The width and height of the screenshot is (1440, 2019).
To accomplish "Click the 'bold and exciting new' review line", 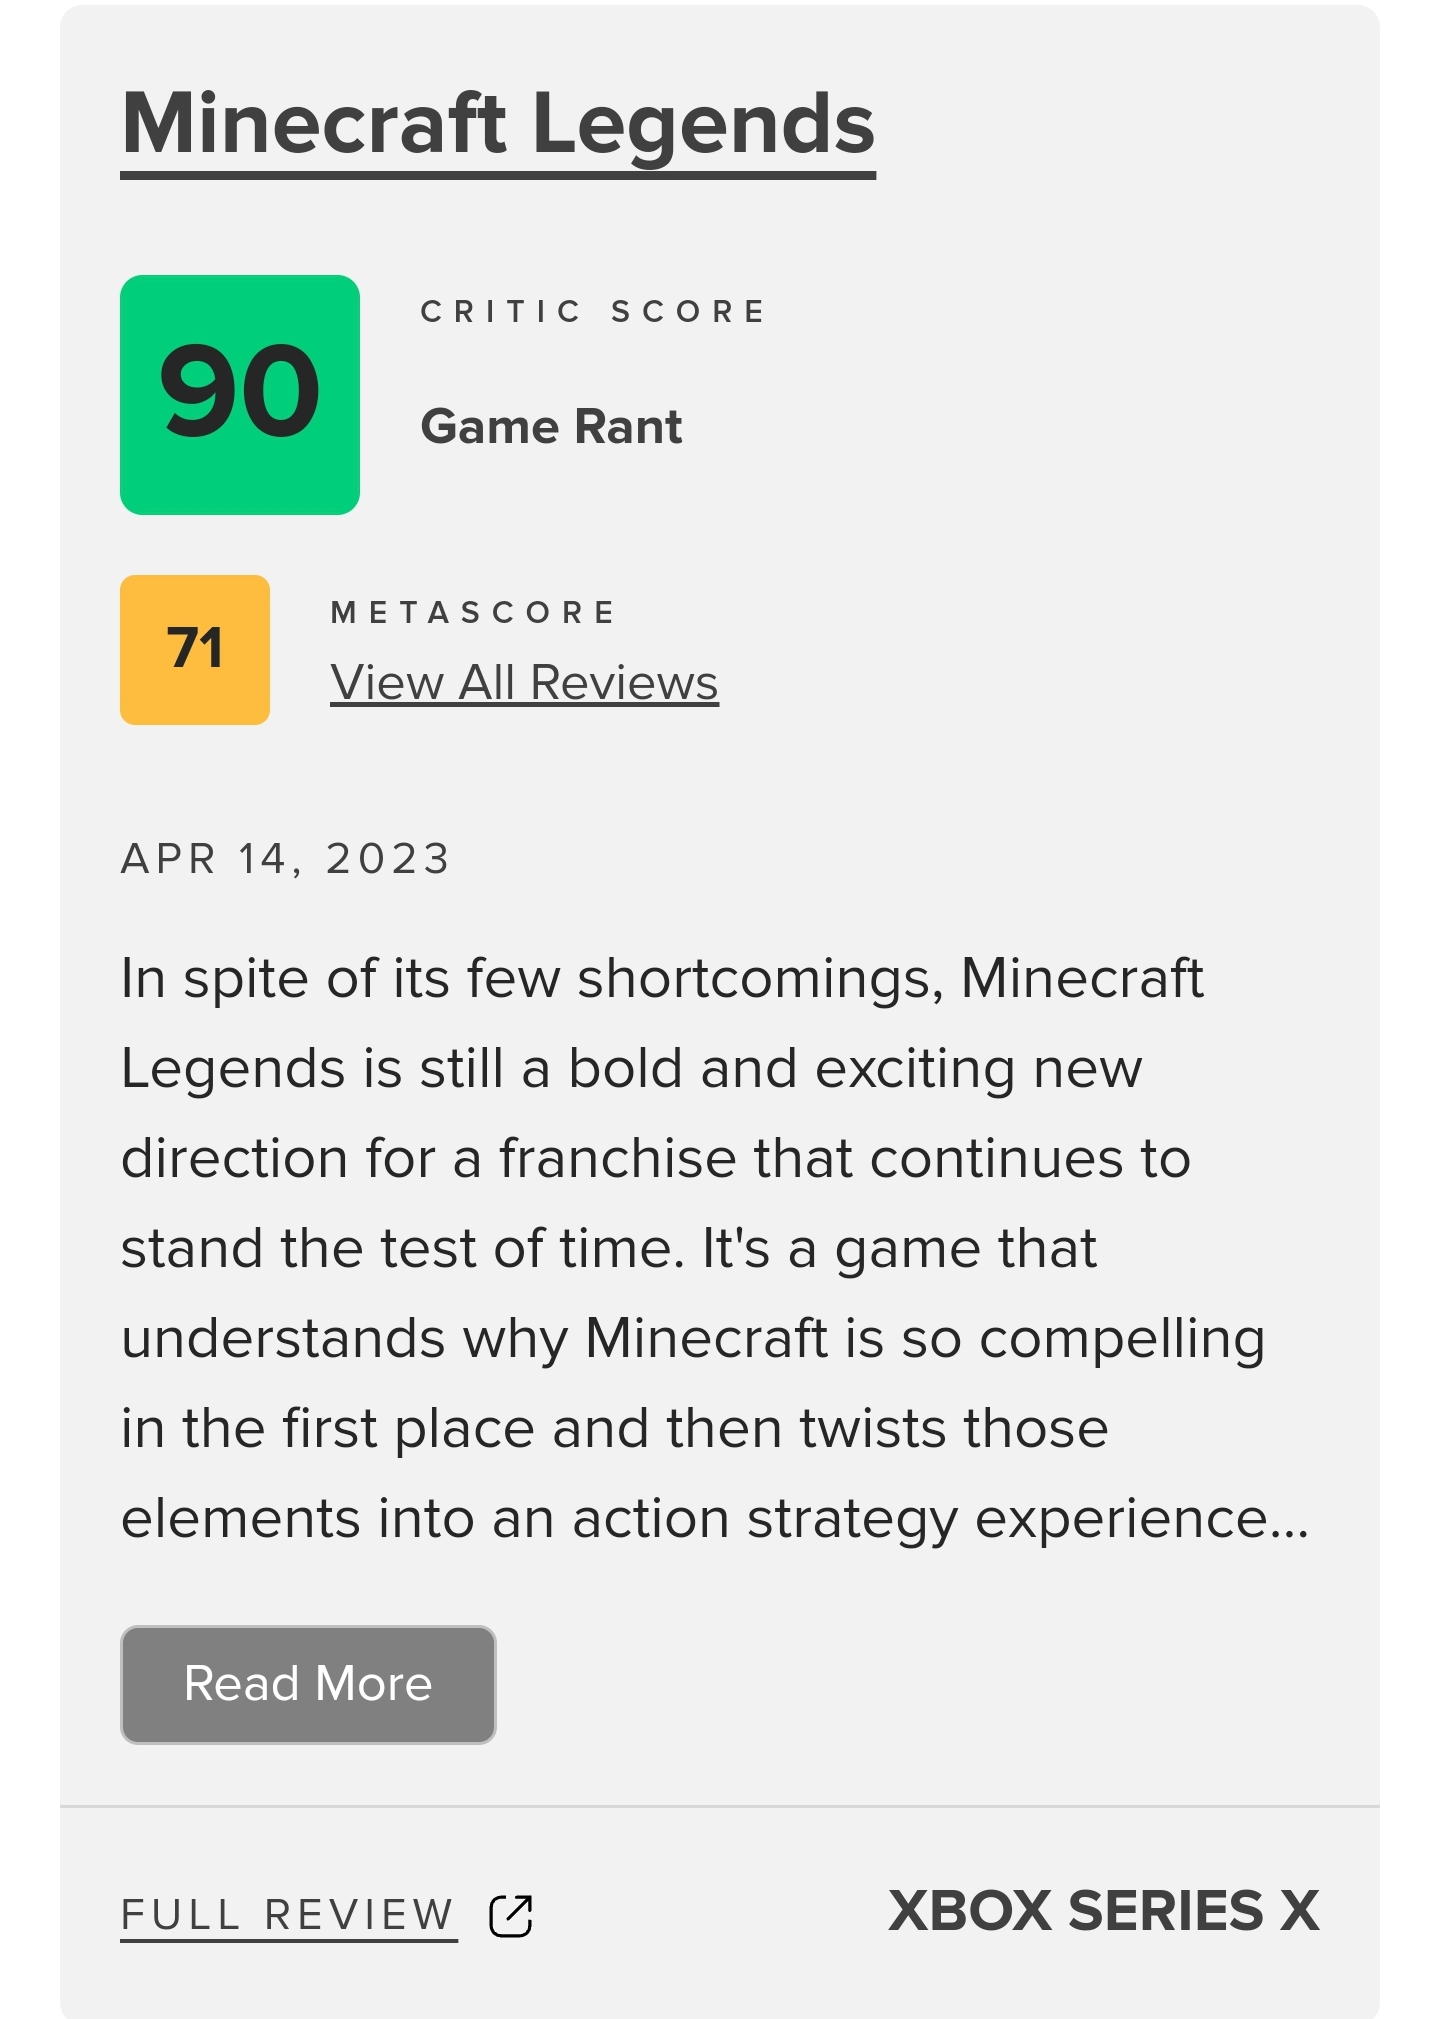I will (631, 1069).
